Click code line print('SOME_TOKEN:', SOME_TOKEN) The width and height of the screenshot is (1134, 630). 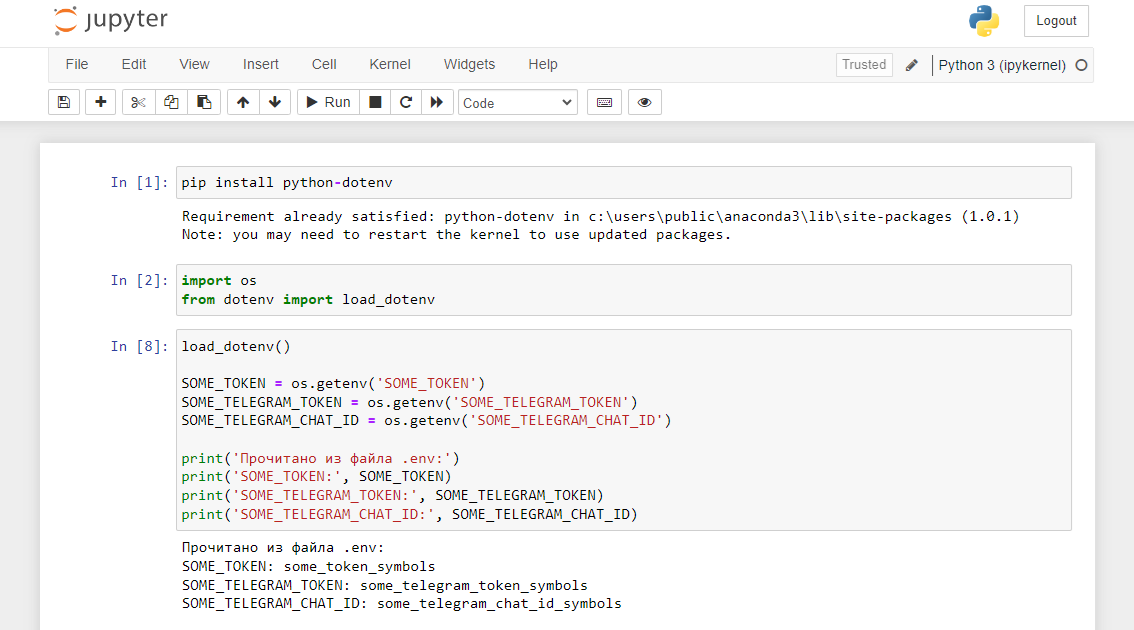[316, 477]
